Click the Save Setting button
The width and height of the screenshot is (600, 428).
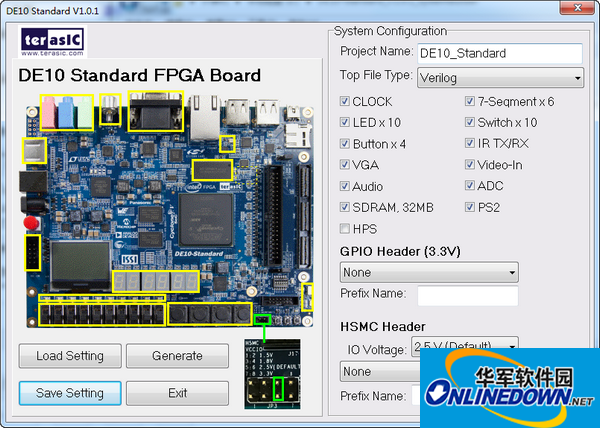coord(70,393)
